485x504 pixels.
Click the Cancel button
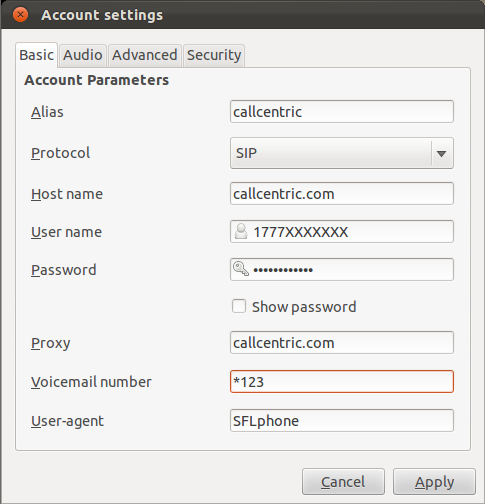coord(343,482)
